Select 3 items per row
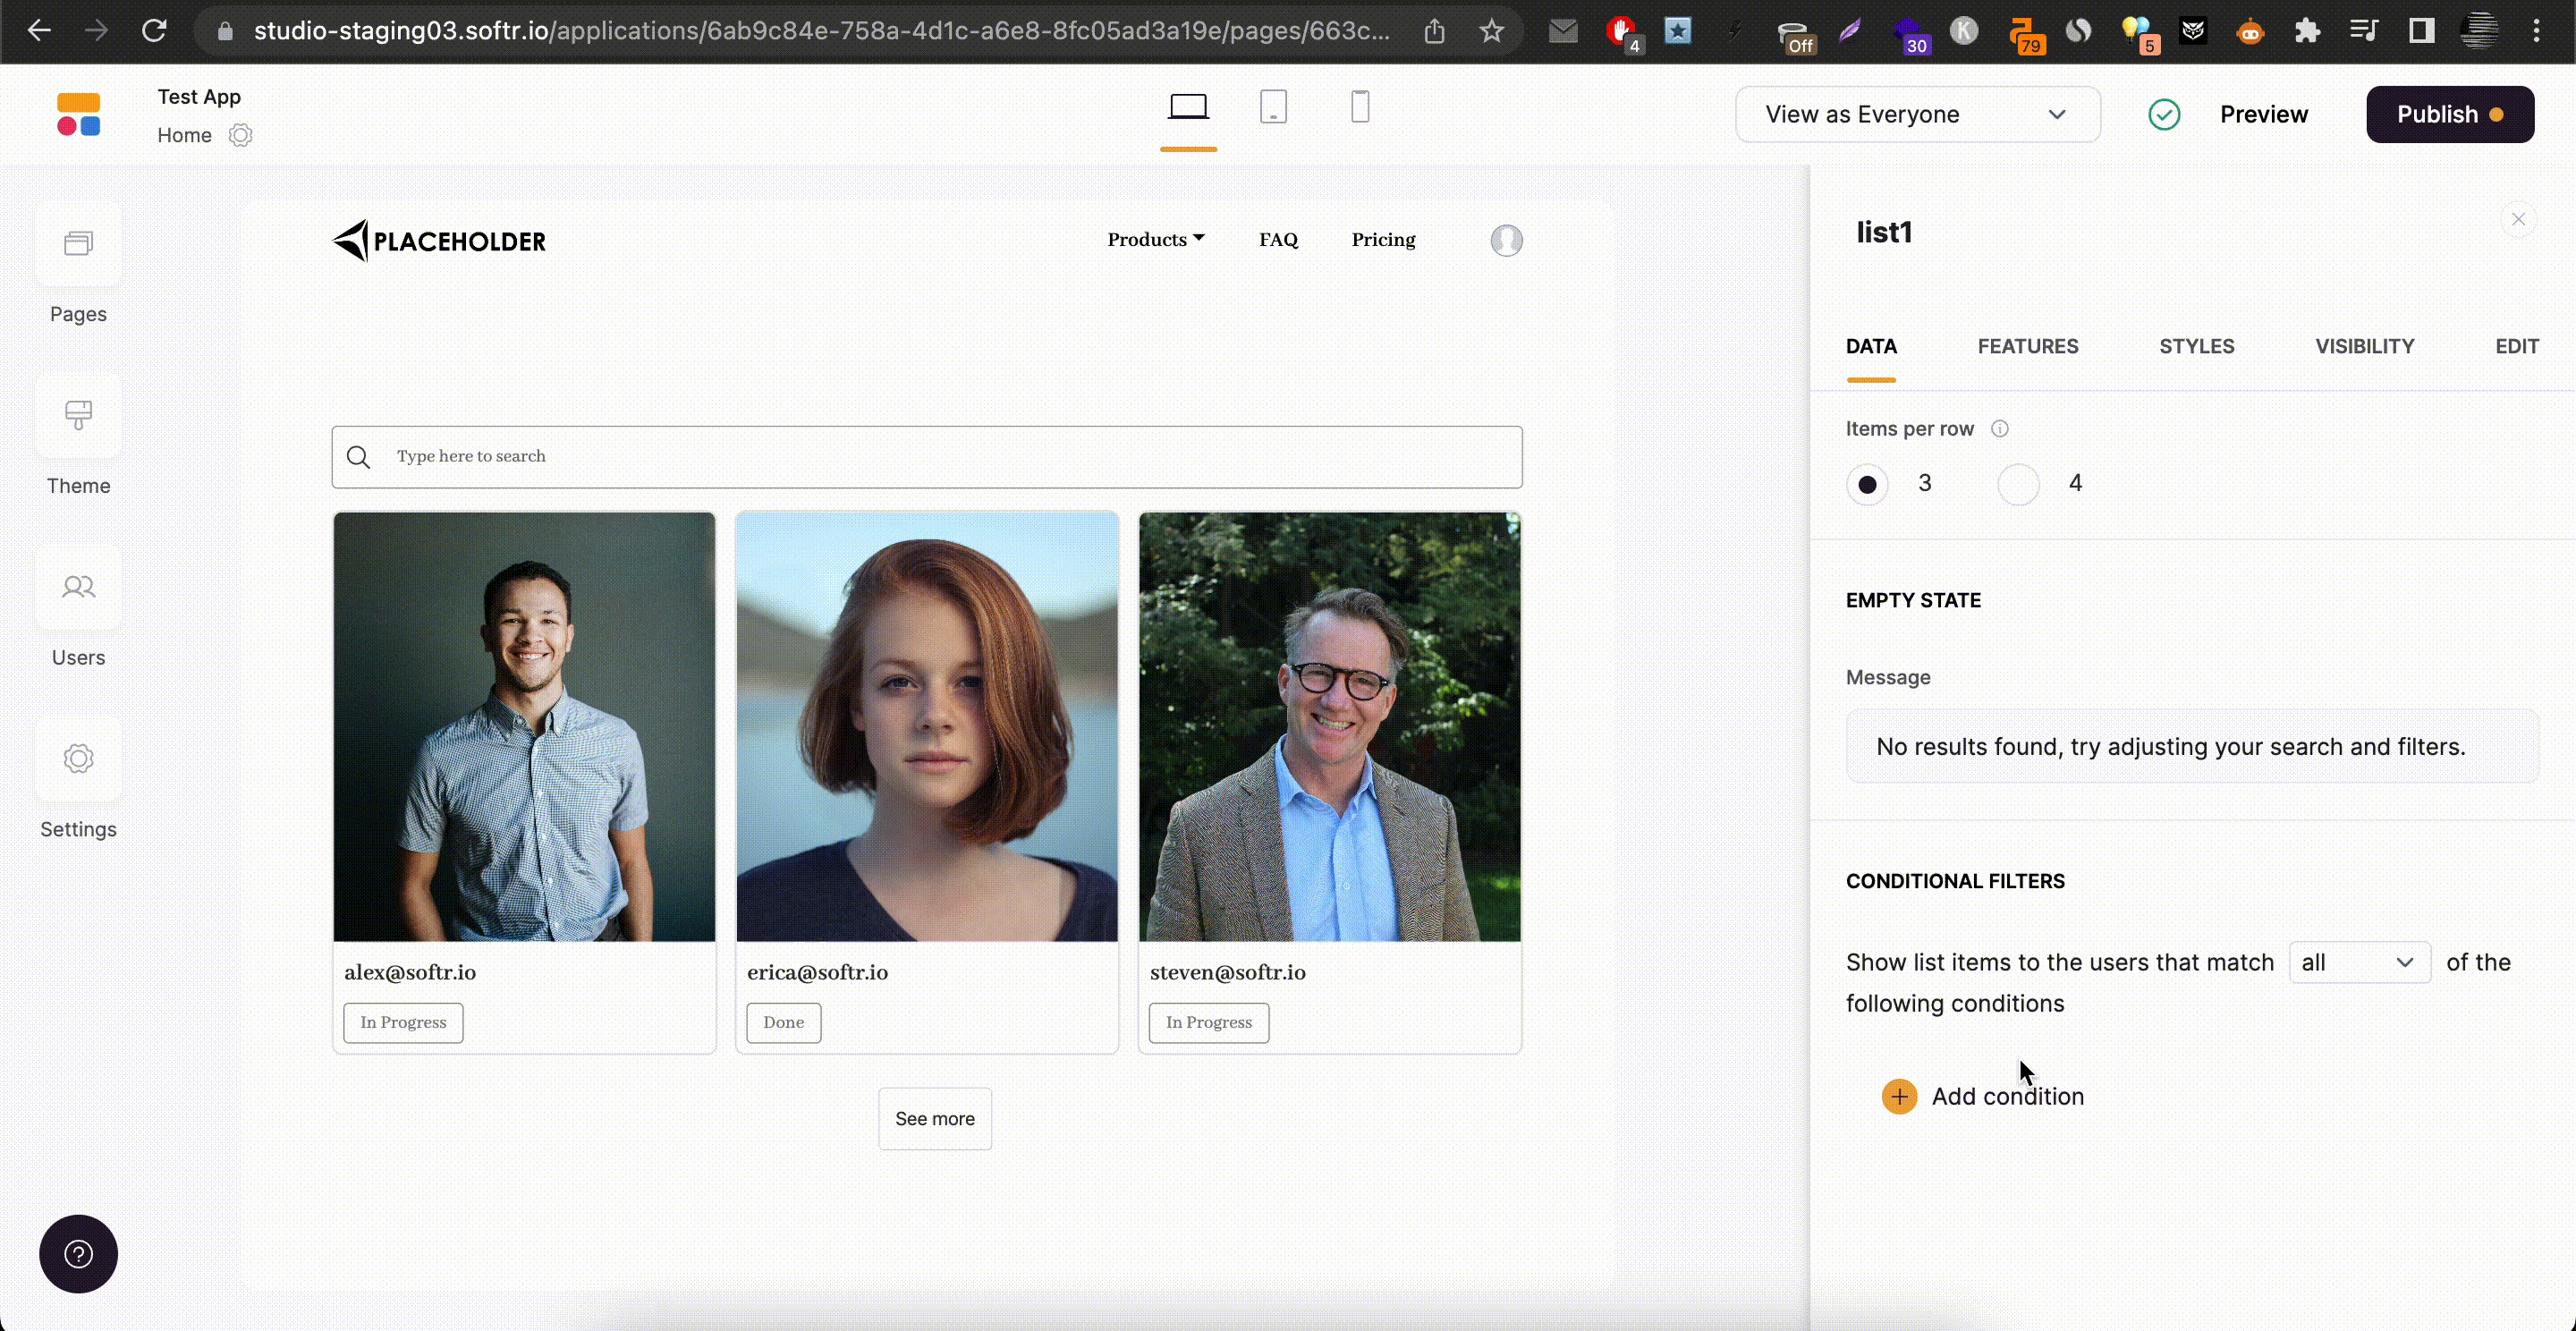 (1867, 485)
